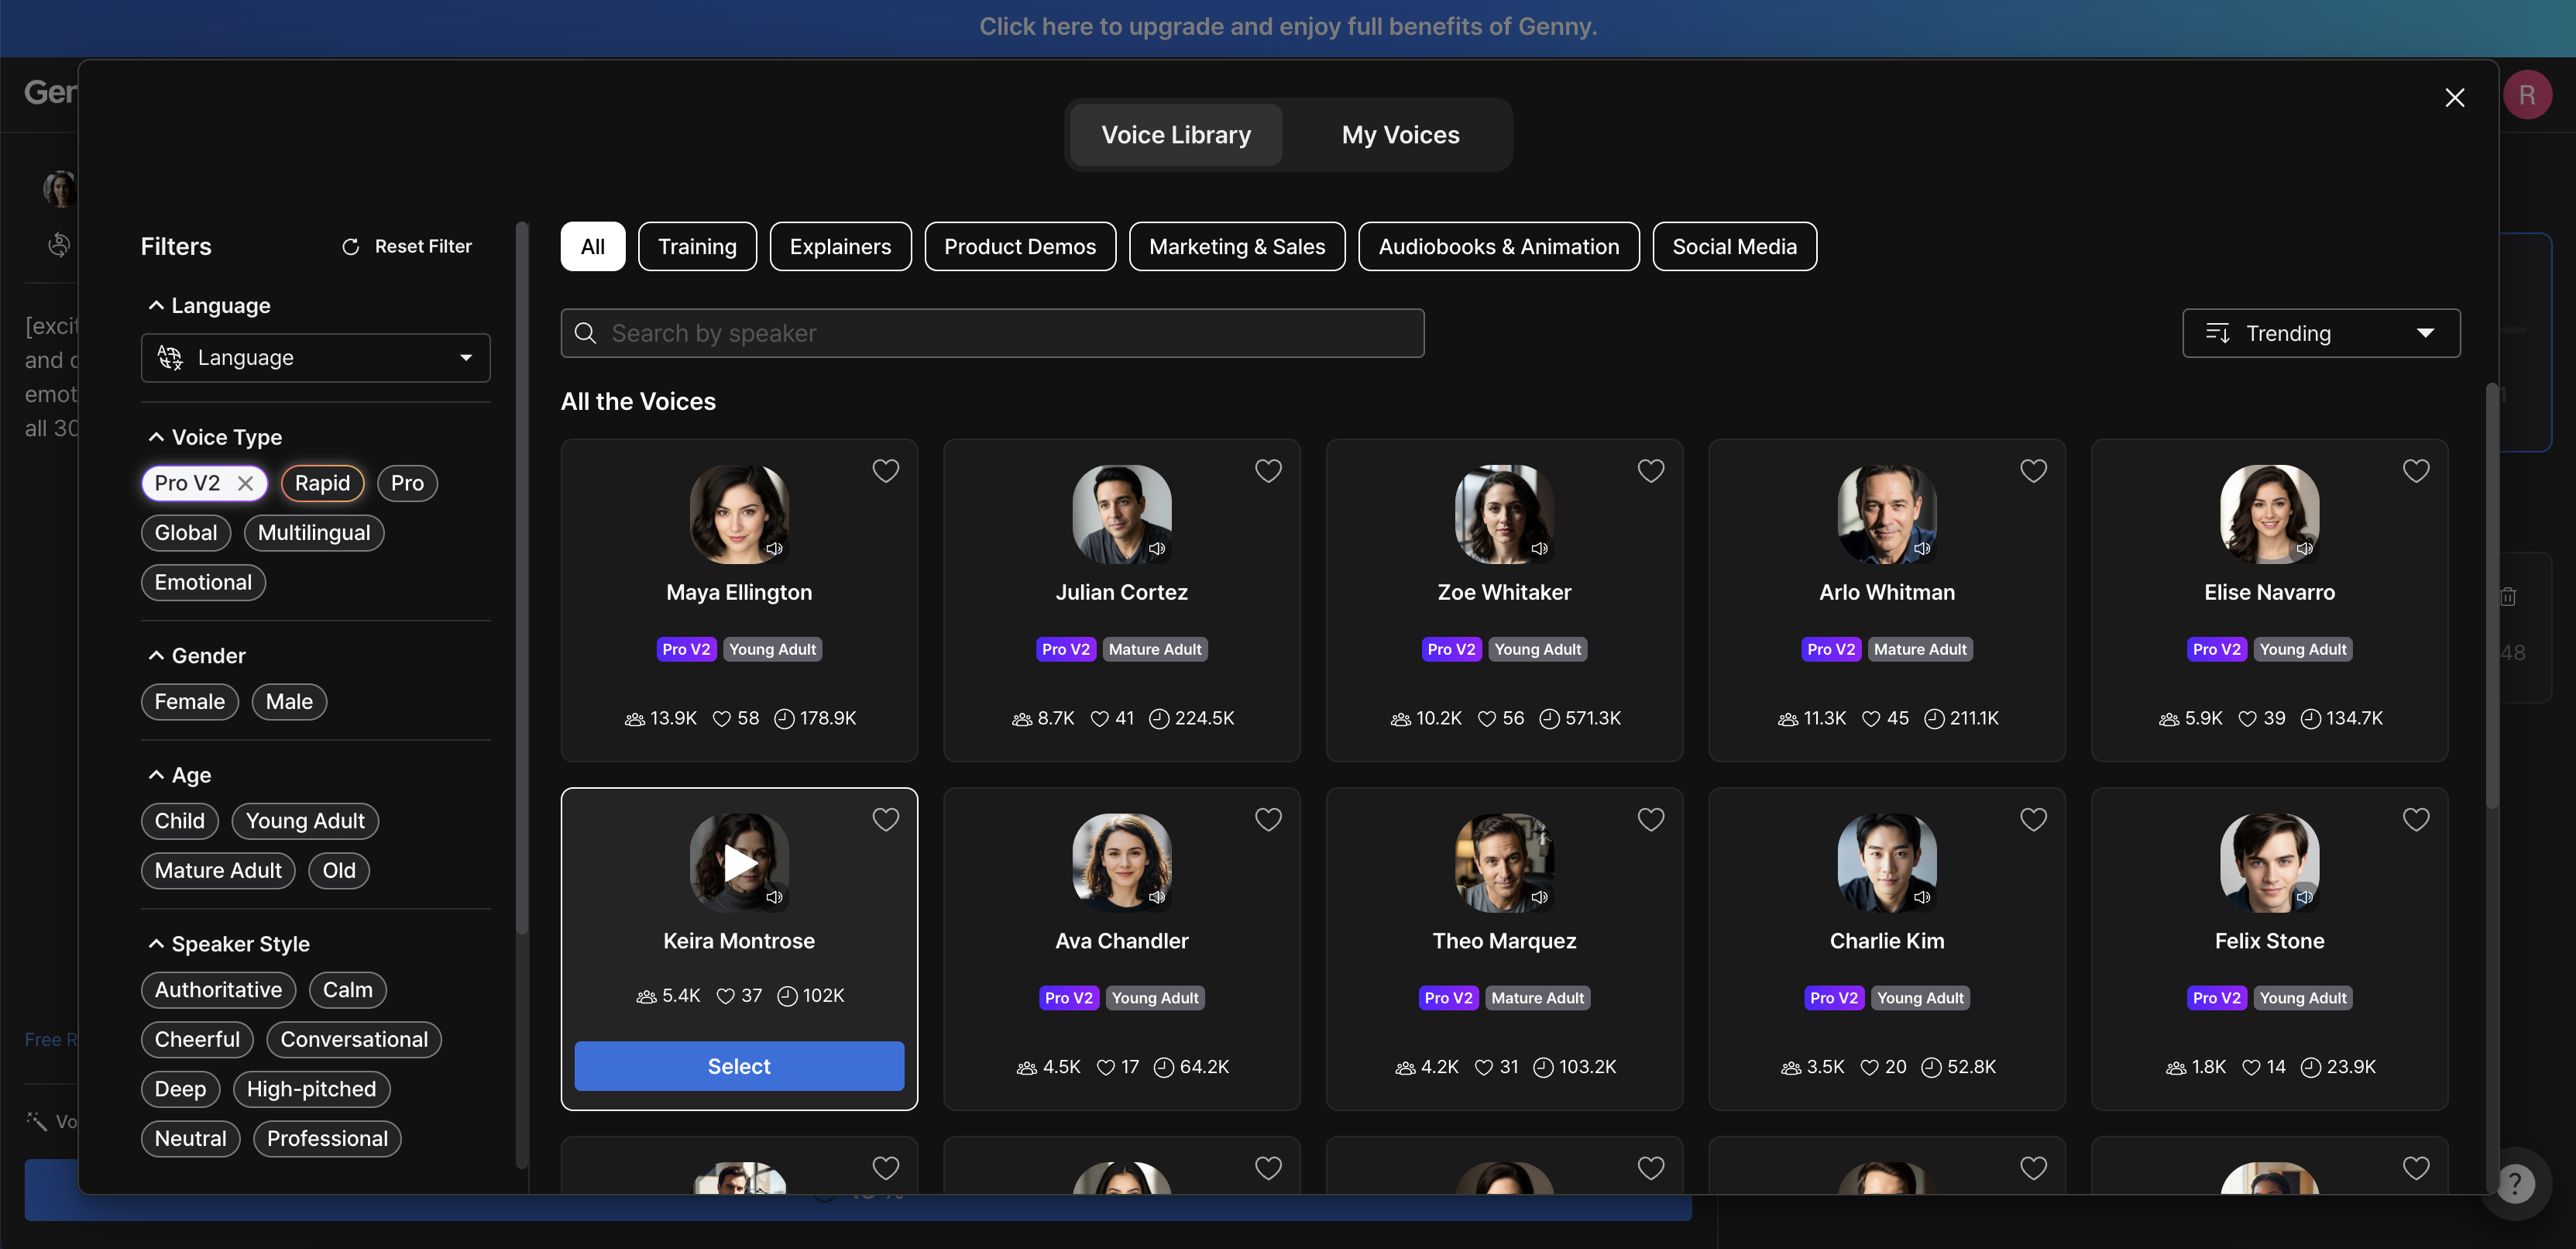Collapse the Voice Type filter section
This screenshot has width=2576, height=1249.
156,437
